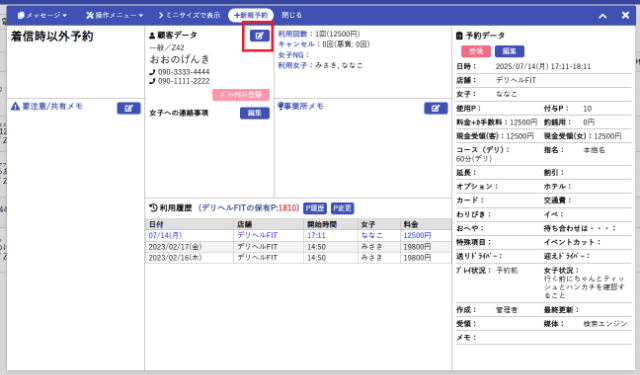Click the 利用履歴 clock icon
Screen dimensions: 640x375
click(x=153, y=208)
